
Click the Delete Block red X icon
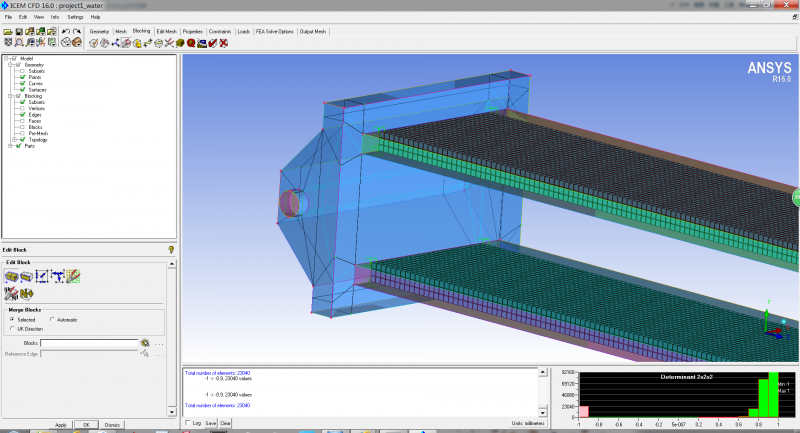click(x=223, y=43)
